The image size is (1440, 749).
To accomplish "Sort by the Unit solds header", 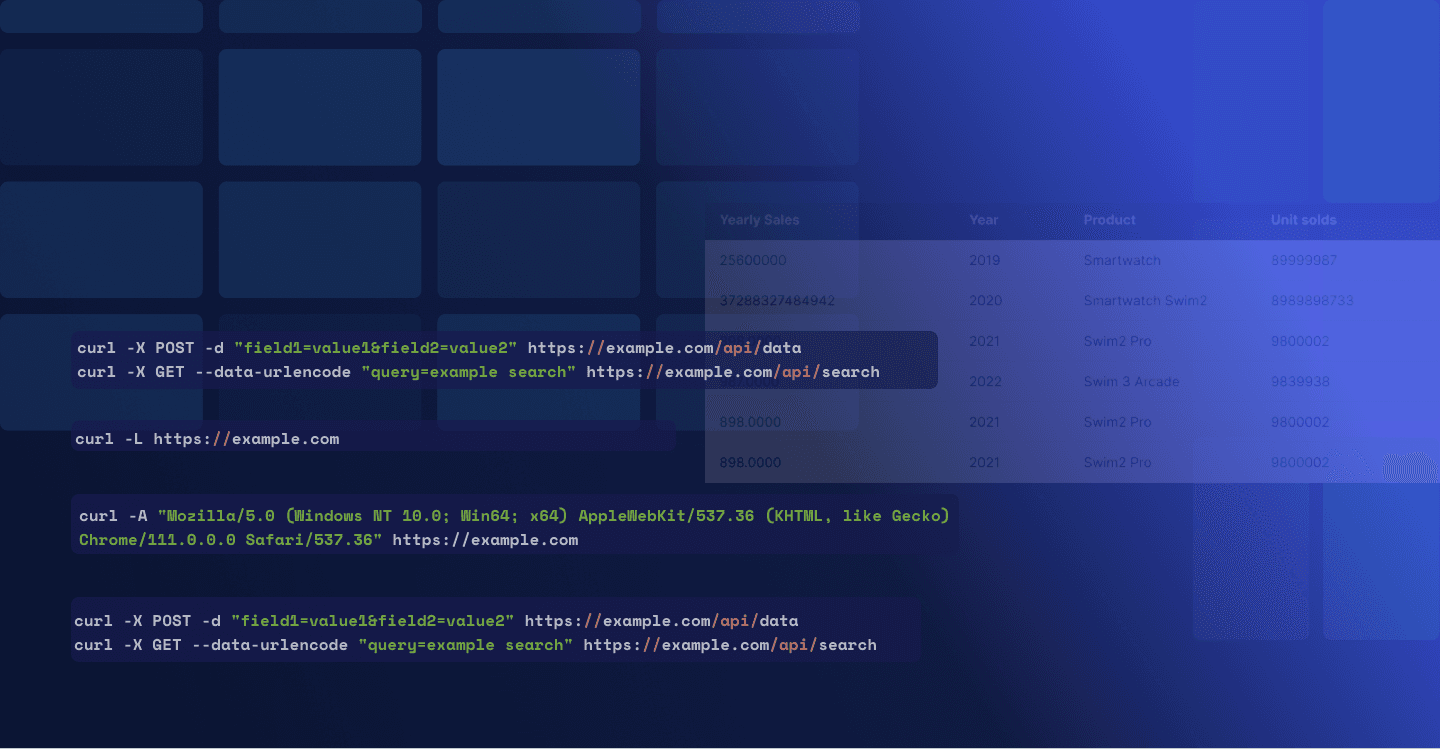I will (x=1303, y=220).
